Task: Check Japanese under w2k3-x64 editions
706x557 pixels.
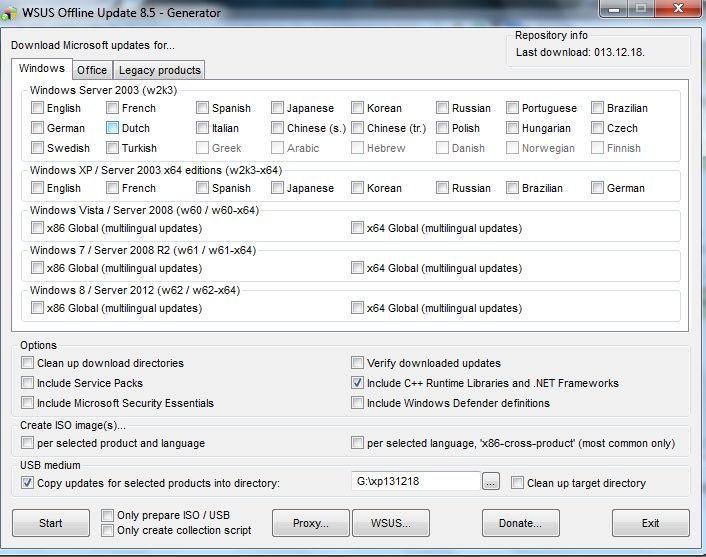Action: coord(277,188)
